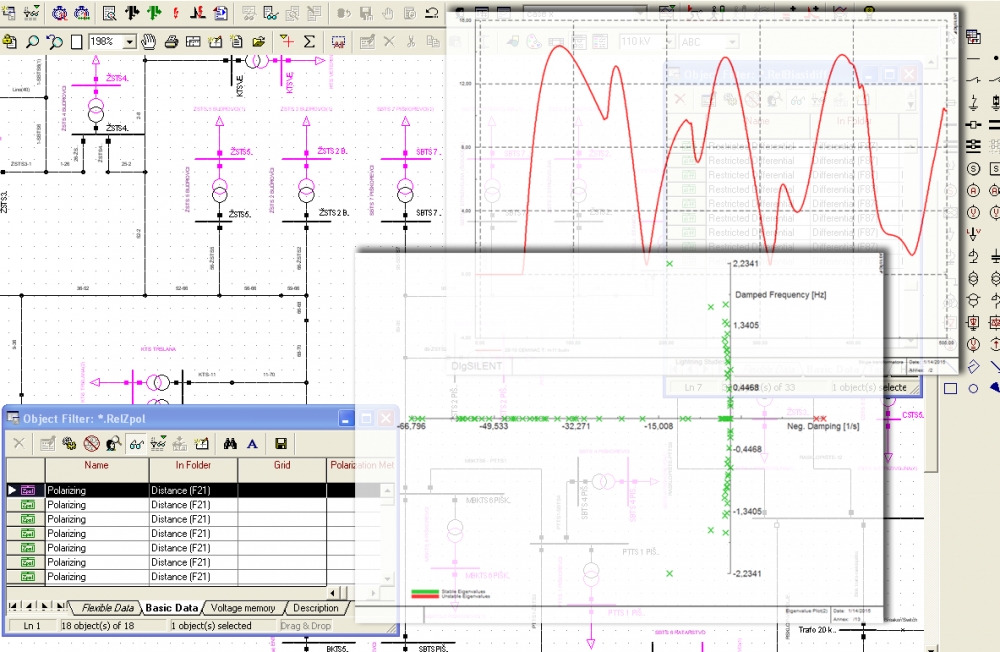Click the black load flow arrows icon
This screenshot has height=652, width=1000.
tap(132, 12)
